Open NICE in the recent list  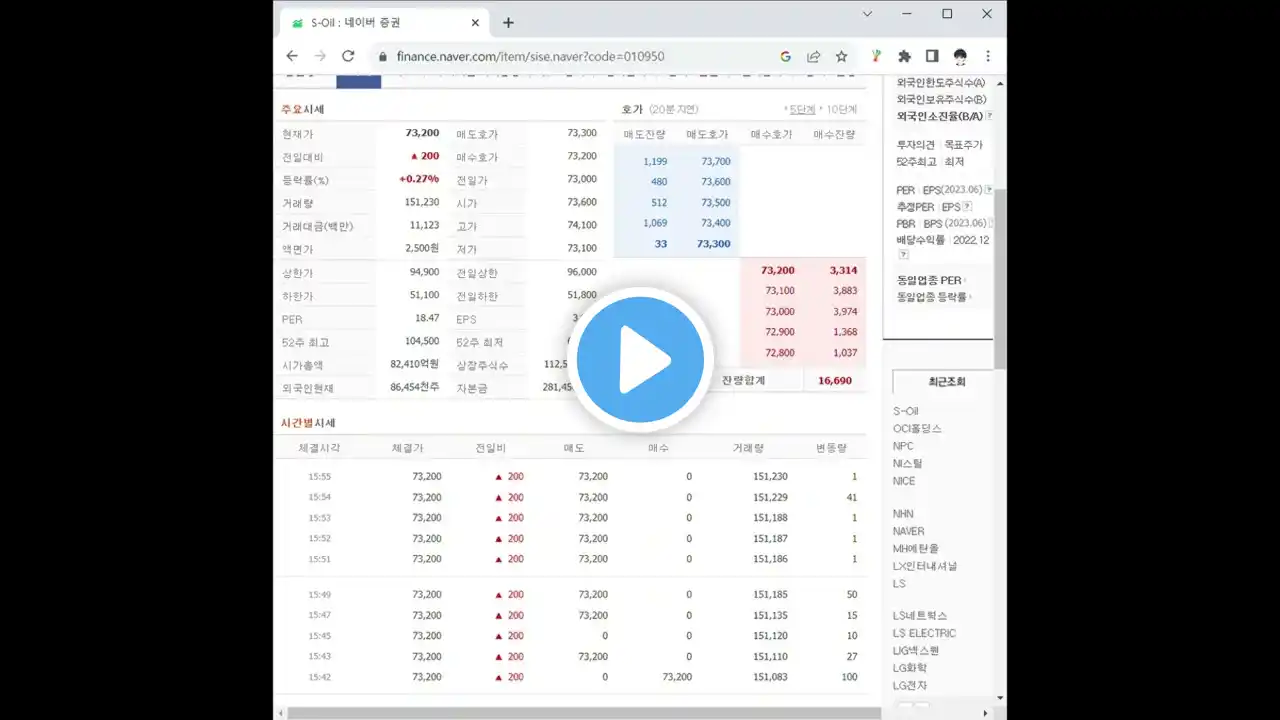coord(904,481)
